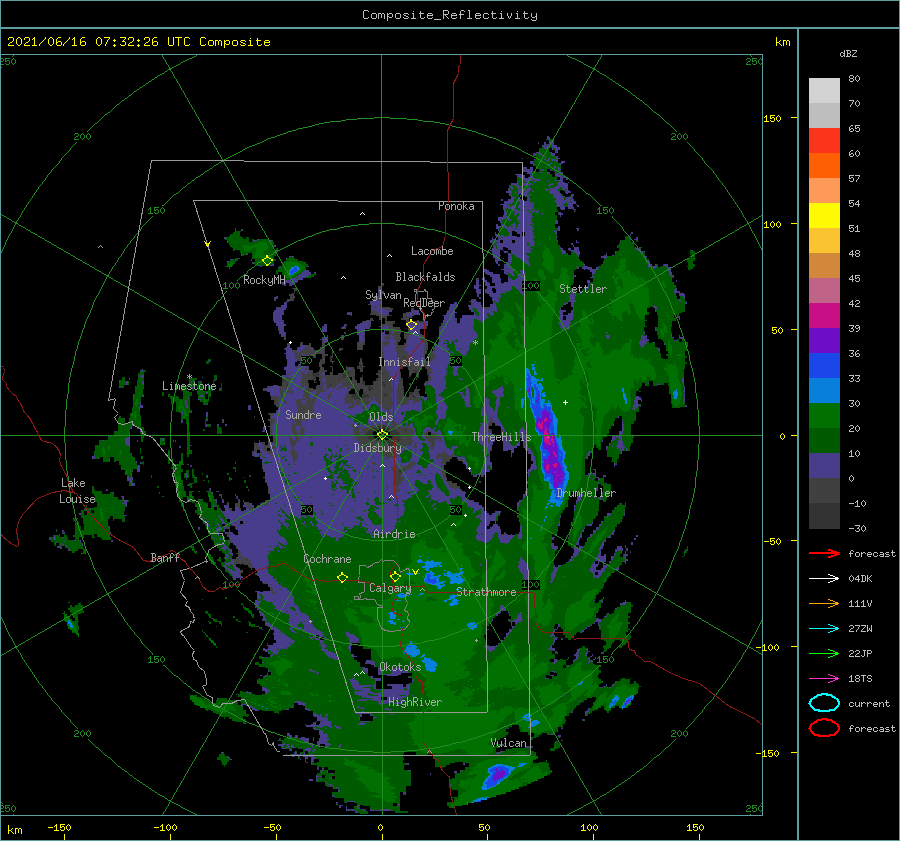Click the light gray 80-70 dBZ swatch
900x841 pixels.
(x=824, y=91)
